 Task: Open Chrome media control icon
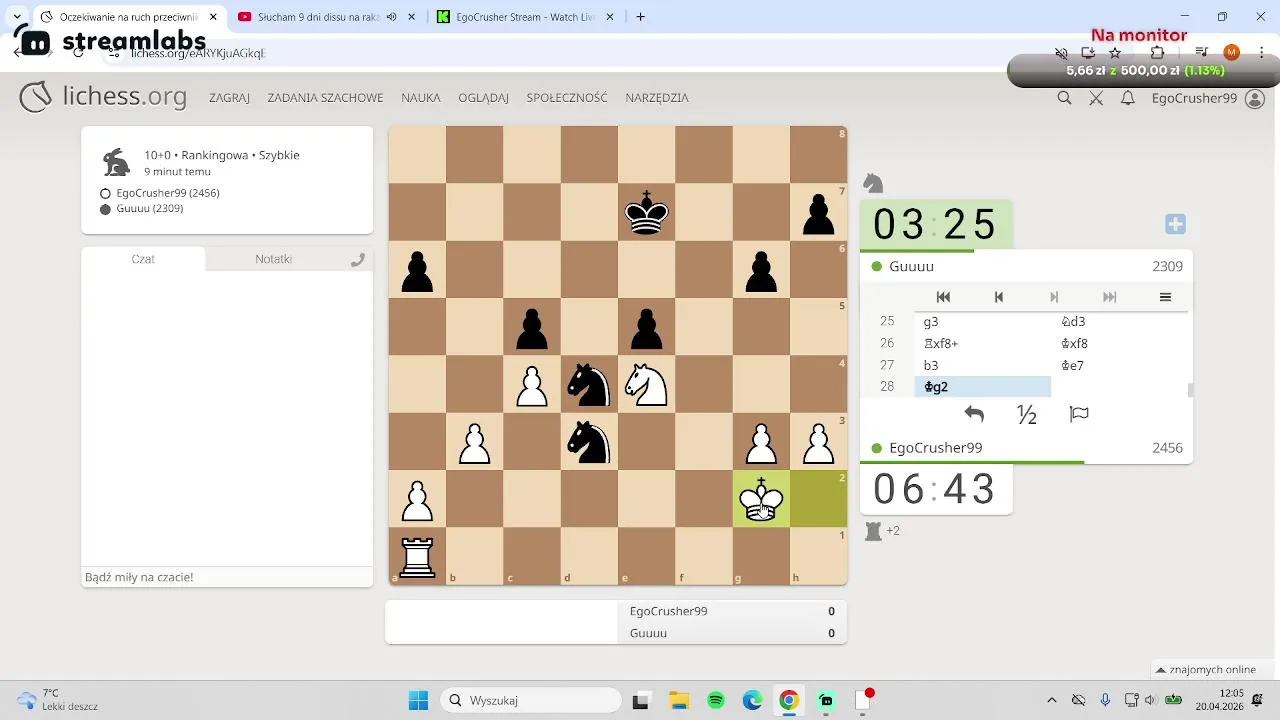tap(1202, 53)
